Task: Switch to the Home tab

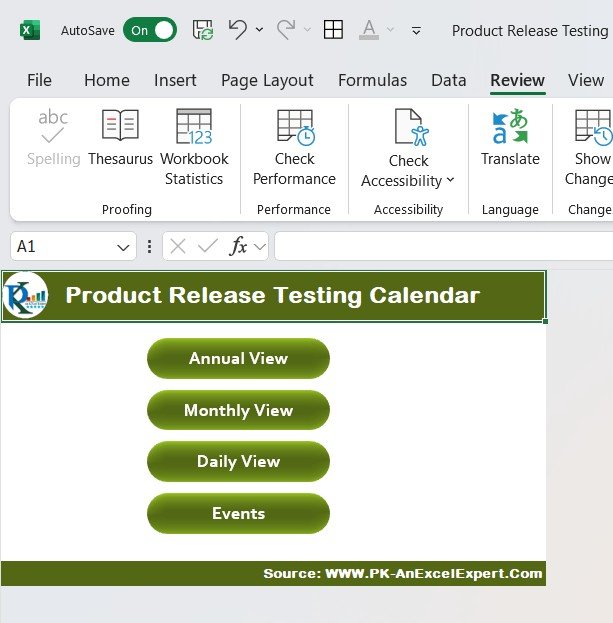Action: coord(107,80)
